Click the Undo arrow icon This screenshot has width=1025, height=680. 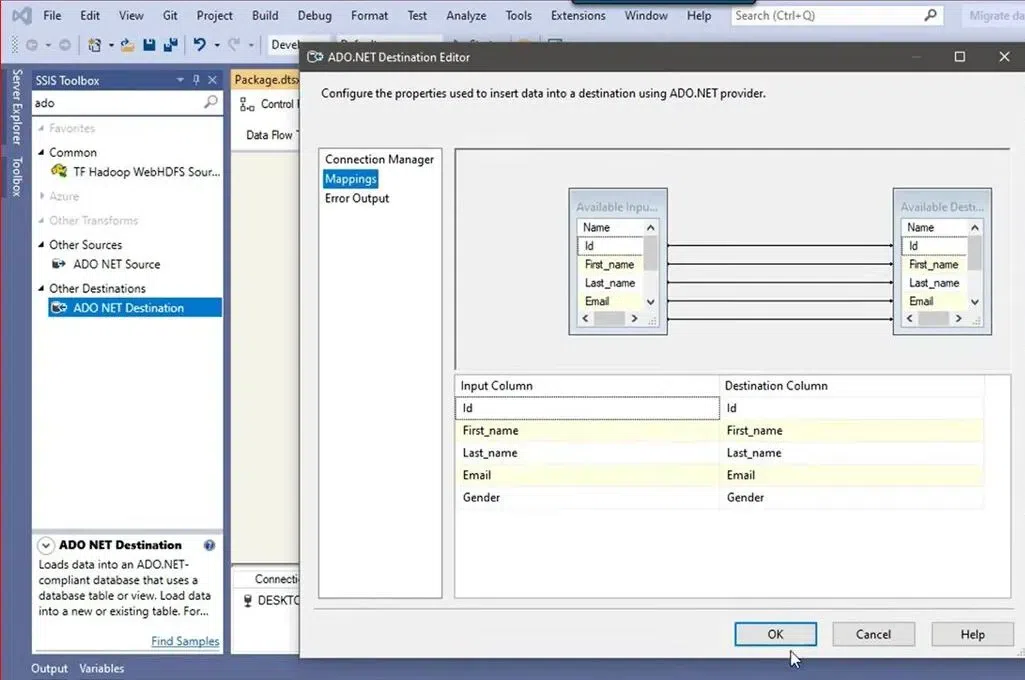(x=199, y=45)
